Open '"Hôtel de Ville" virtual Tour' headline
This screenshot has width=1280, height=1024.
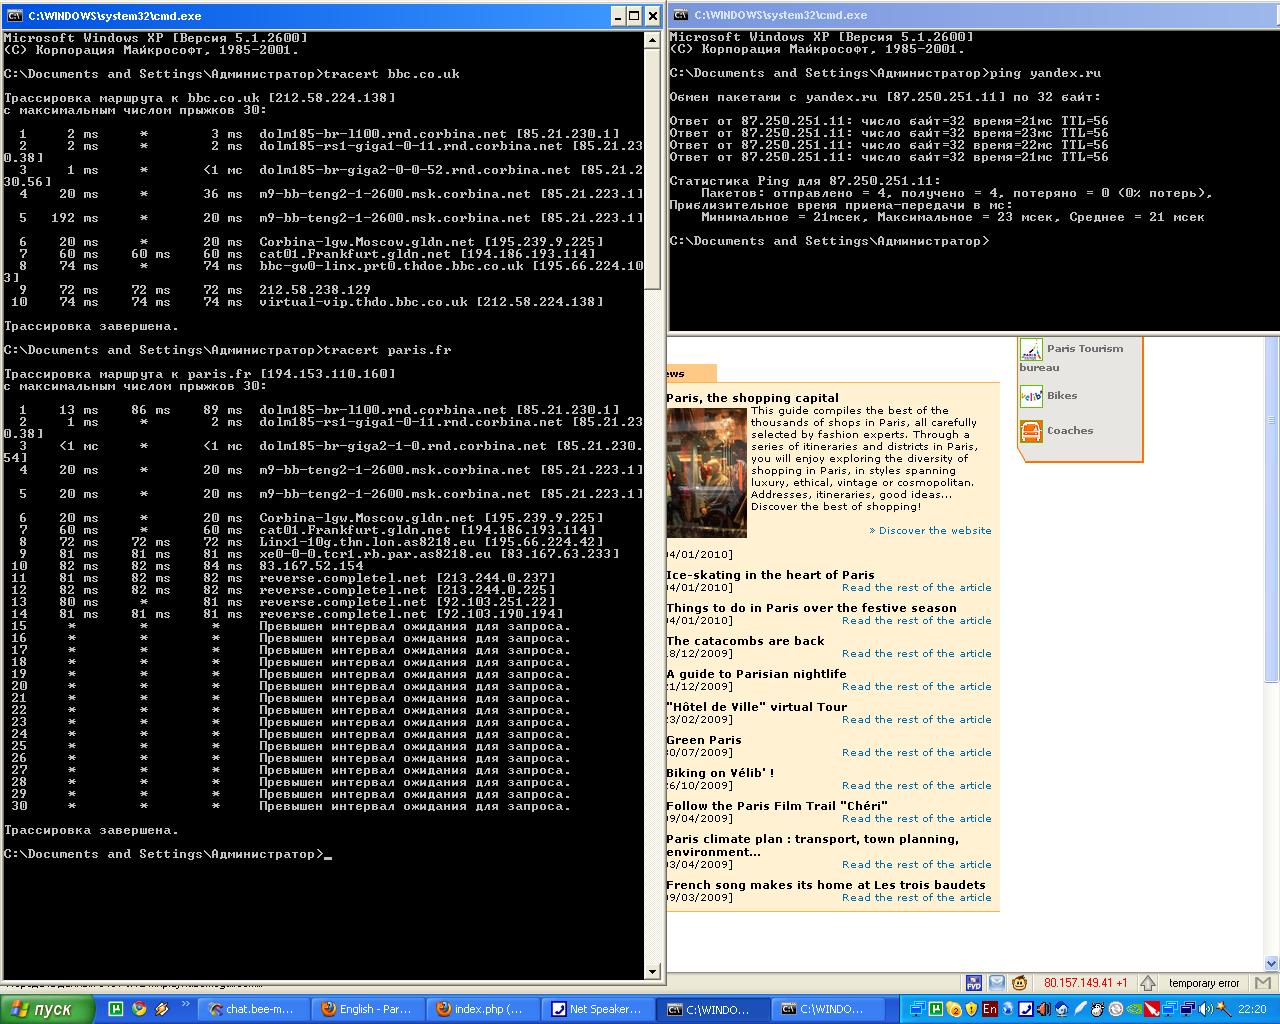point(757,707)
